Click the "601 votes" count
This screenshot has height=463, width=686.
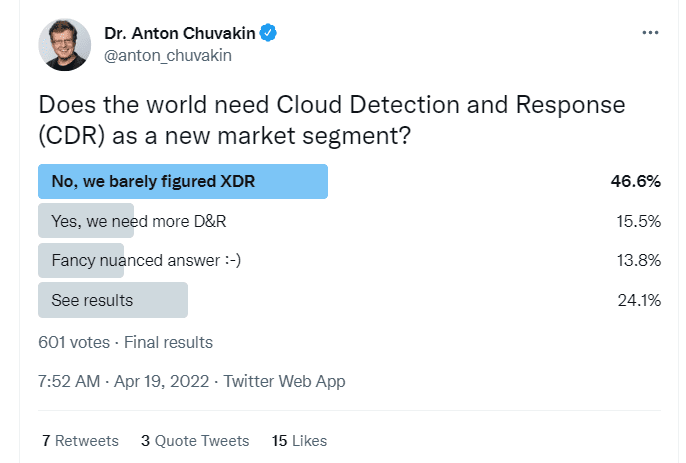click(x=74, y=342)
